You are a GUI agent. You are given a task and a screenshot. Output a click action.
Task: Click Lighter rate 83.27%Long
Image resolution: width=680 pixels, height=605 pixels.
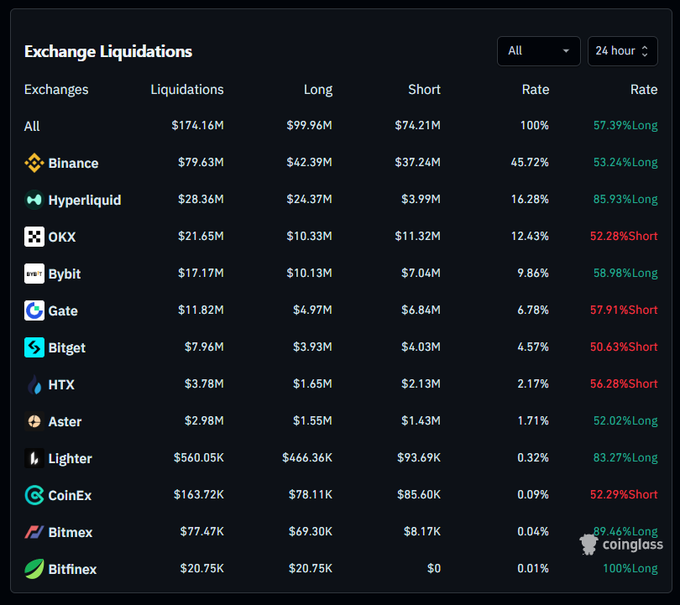pyautogui.click(x=625, y=457)
